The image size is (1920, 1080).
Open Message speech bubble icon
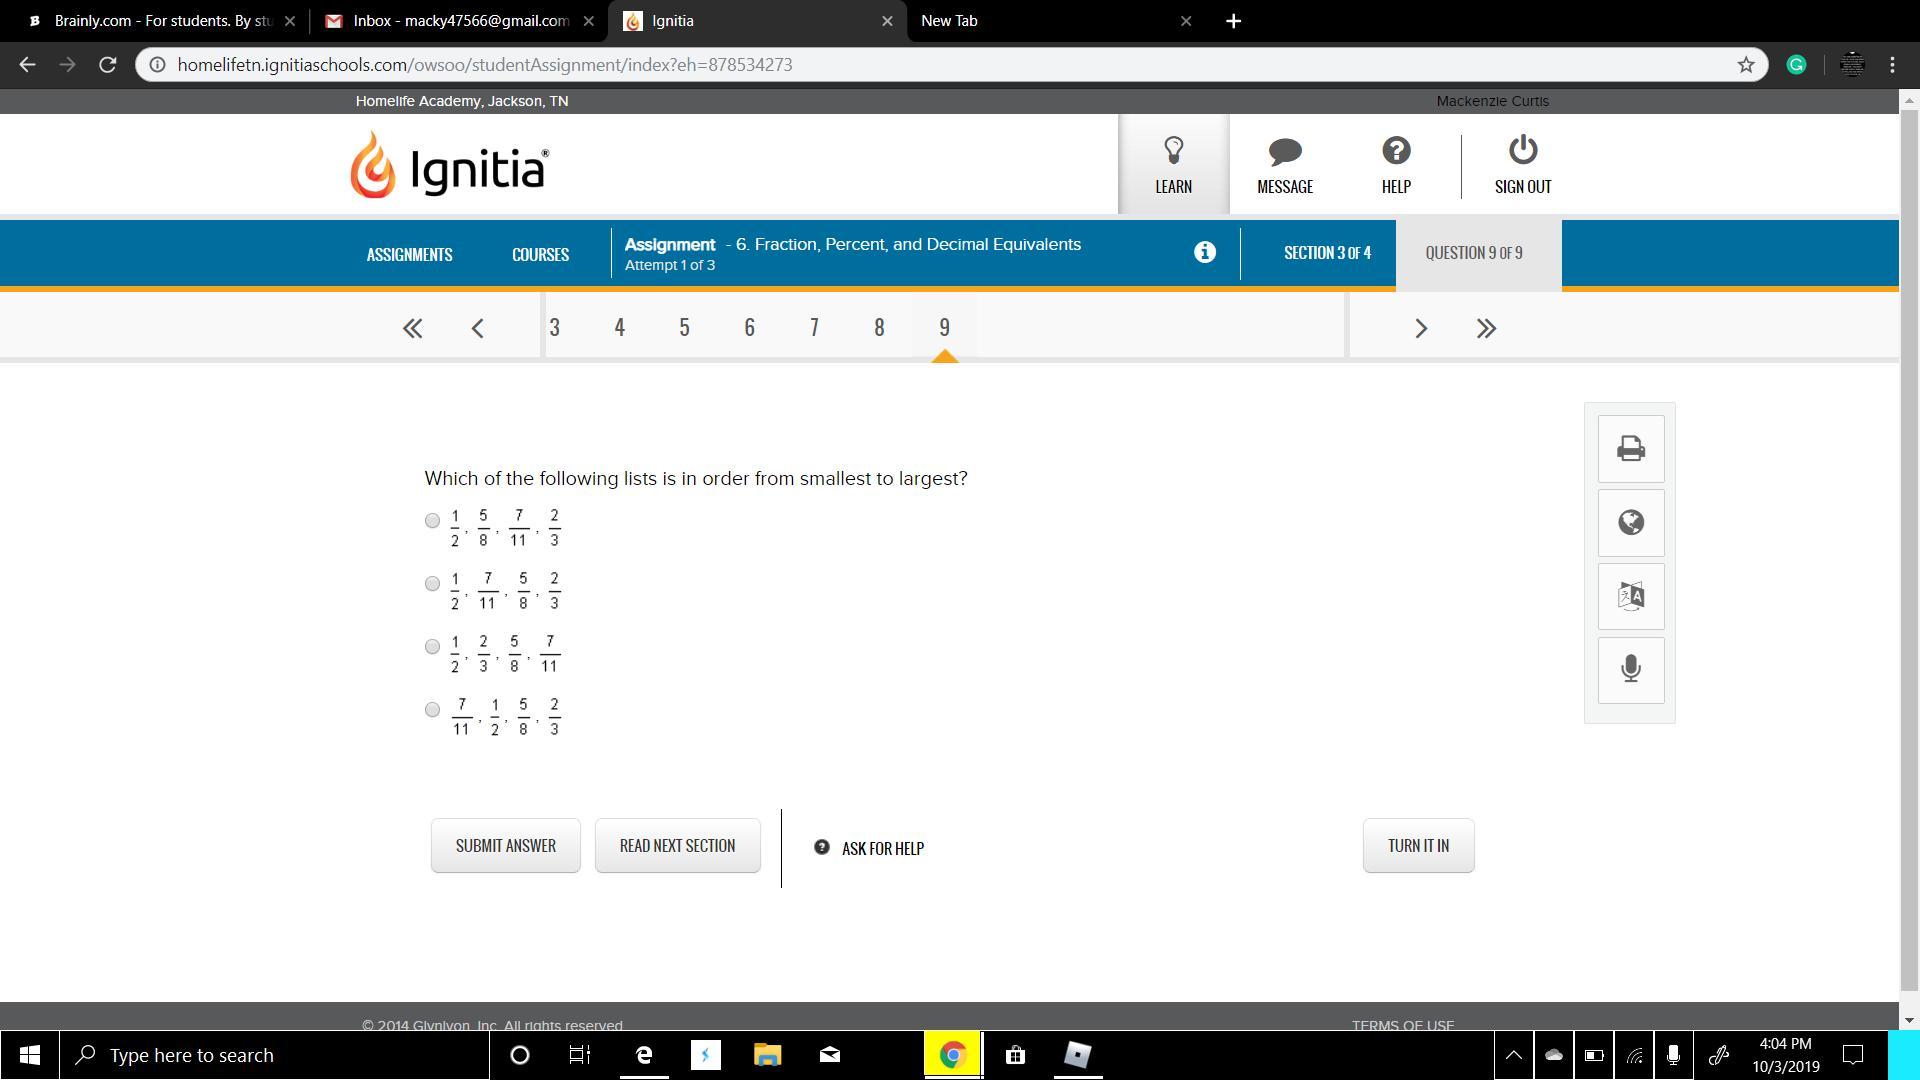coord(1285,164)
